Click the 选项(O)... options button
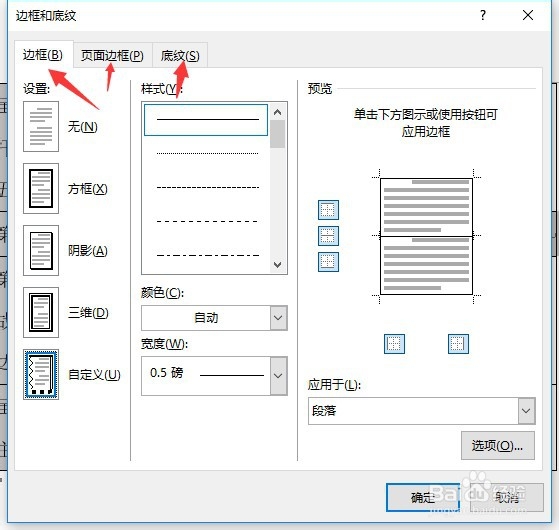Screen dimensions: 559x530 pos(498,446)
